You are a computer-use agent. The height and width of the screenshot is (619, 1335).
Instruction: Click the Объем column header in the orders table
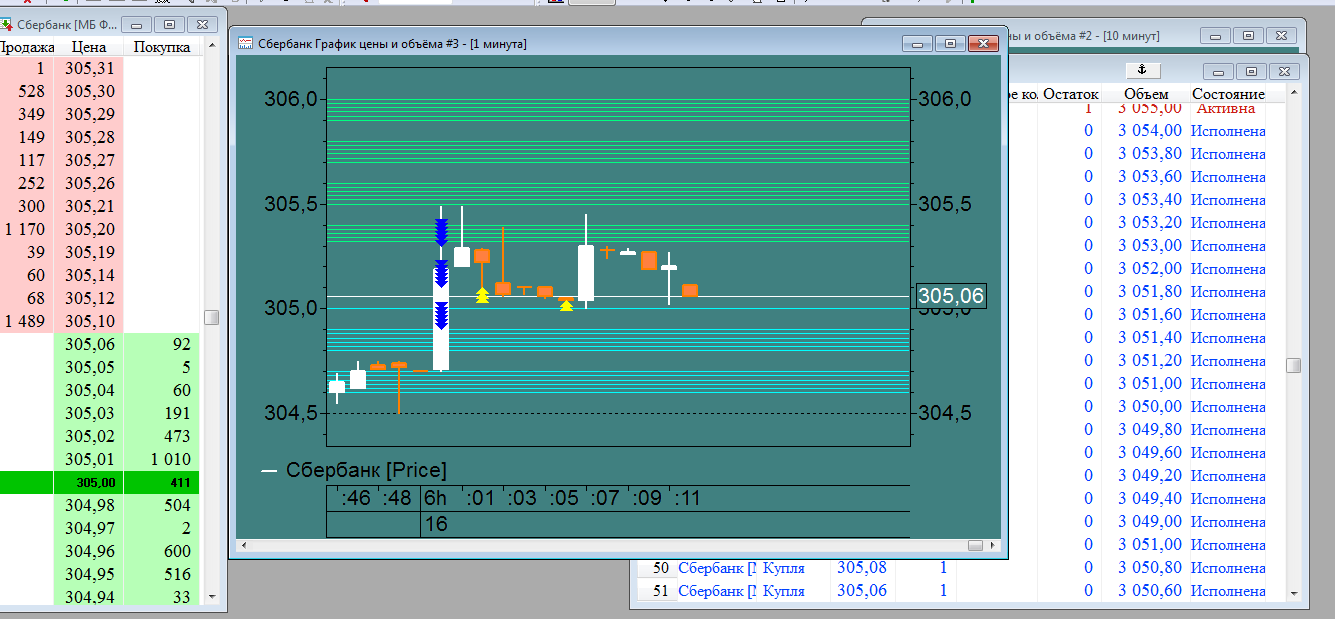point(1146,94)
